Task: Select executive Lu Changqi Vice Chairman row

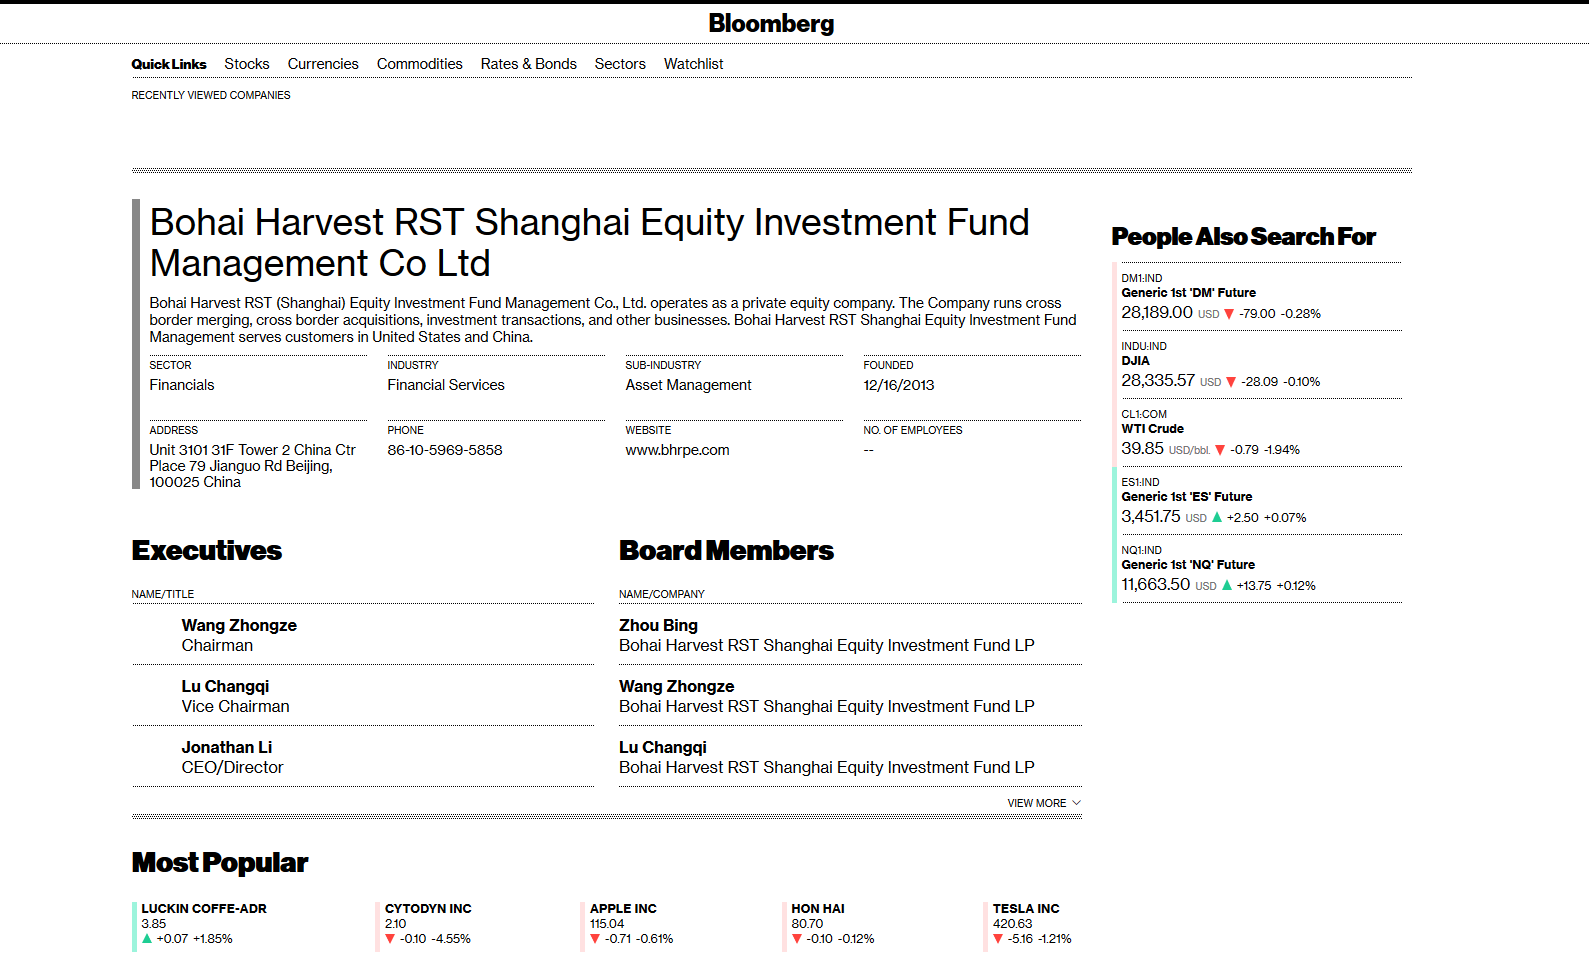Action: (363, 696)
